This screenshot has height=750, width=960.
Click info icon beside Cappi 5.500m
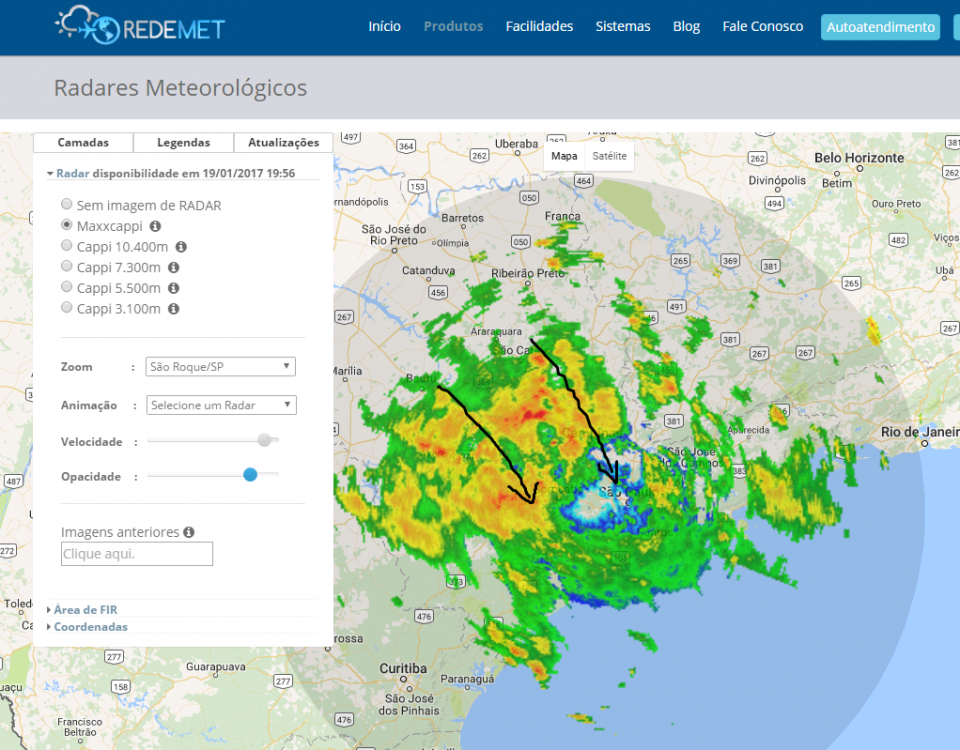coord(173,288)
